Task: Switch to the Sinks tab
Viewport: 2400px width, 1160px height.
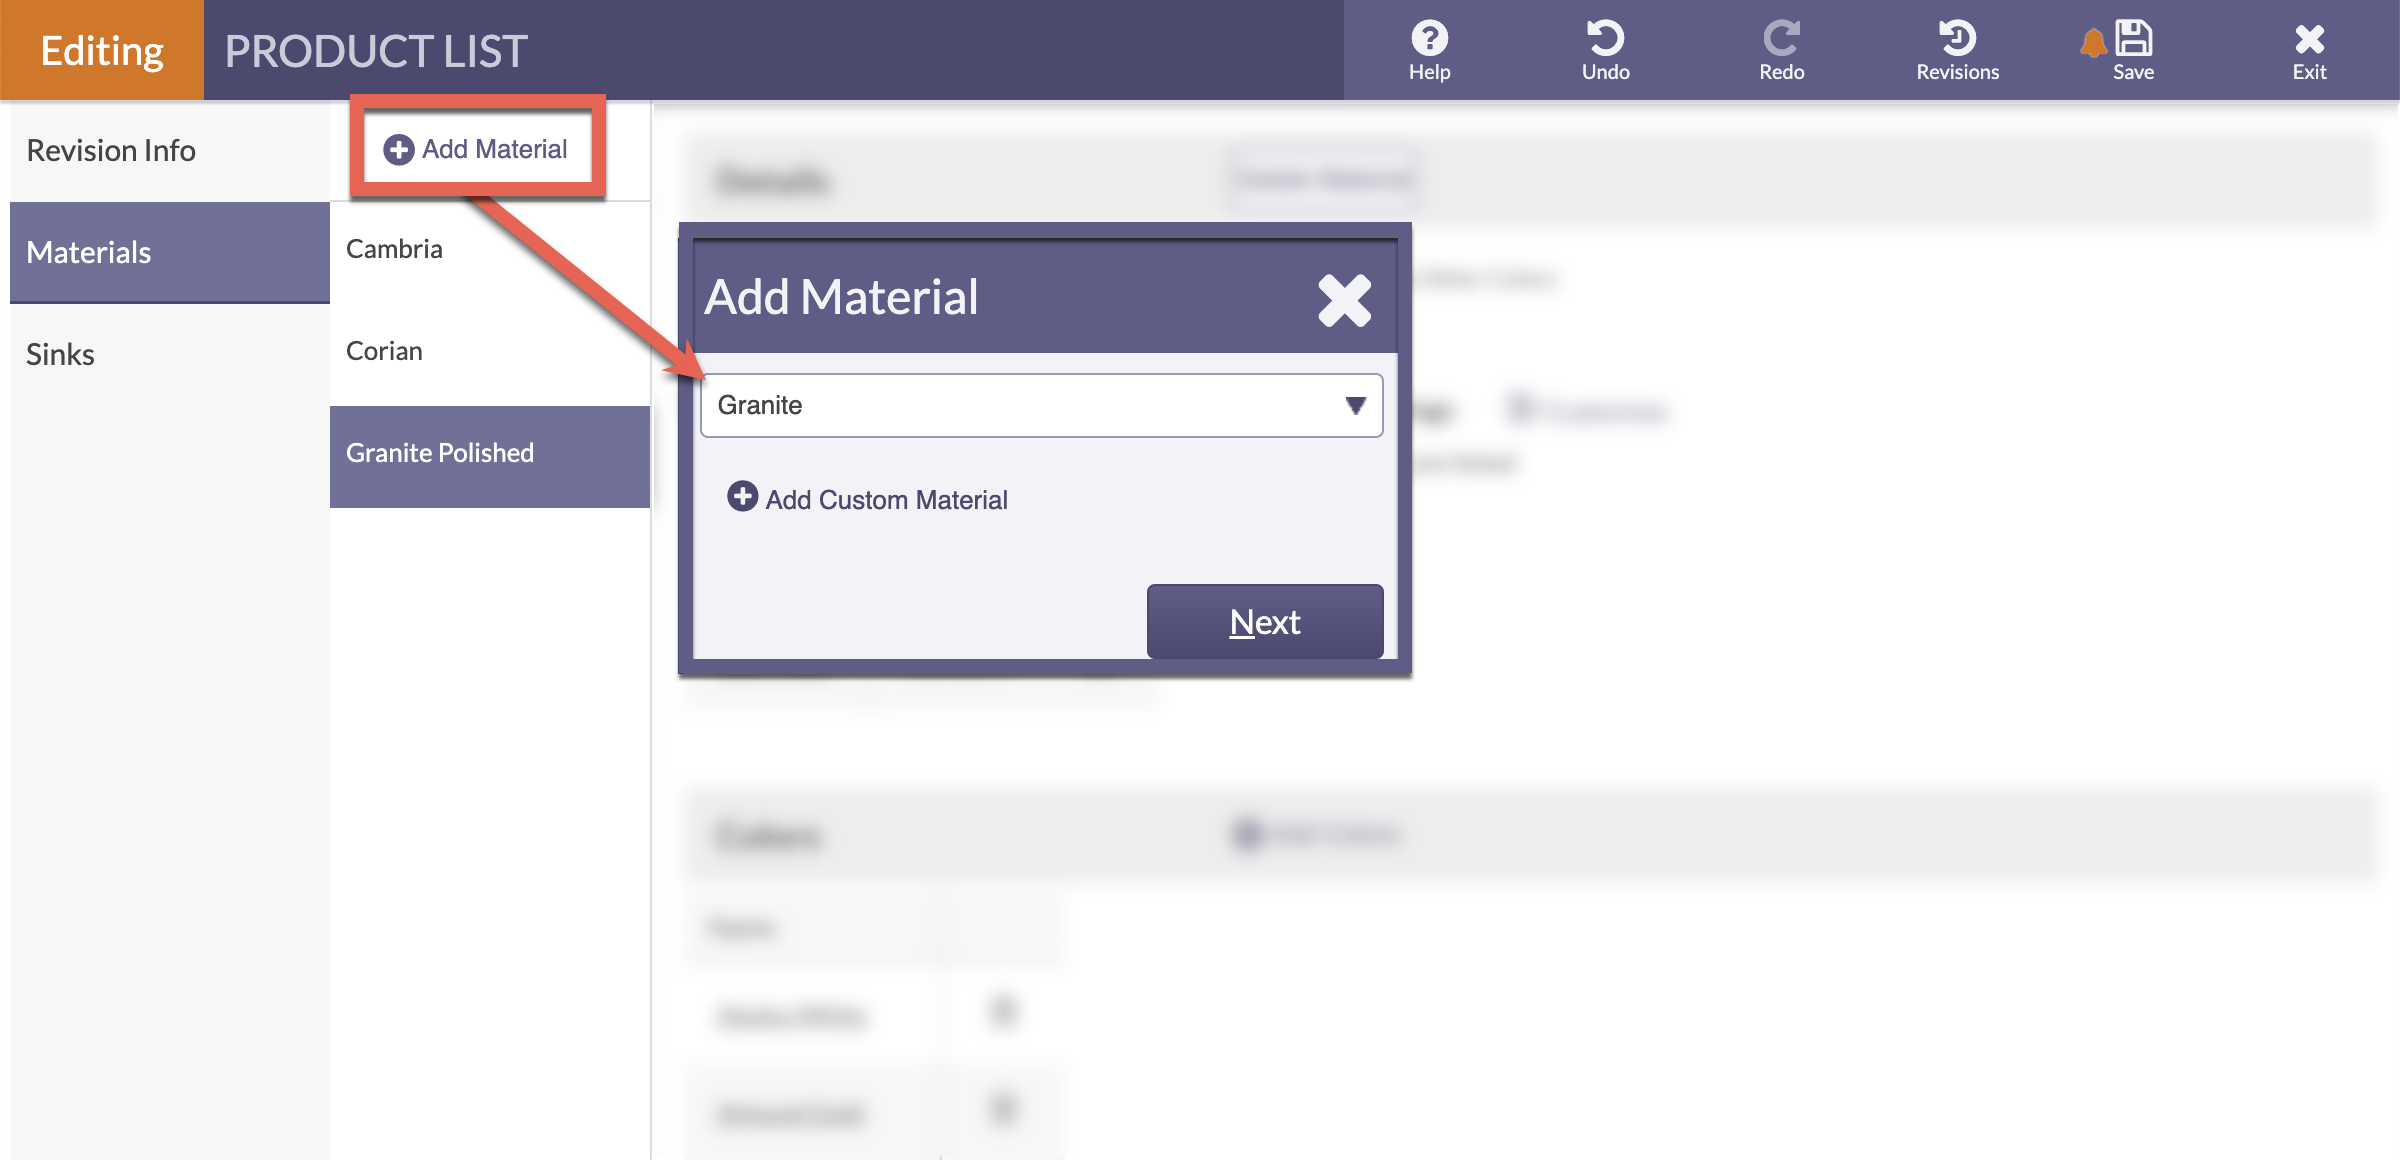Action: (x=60, y=354)
